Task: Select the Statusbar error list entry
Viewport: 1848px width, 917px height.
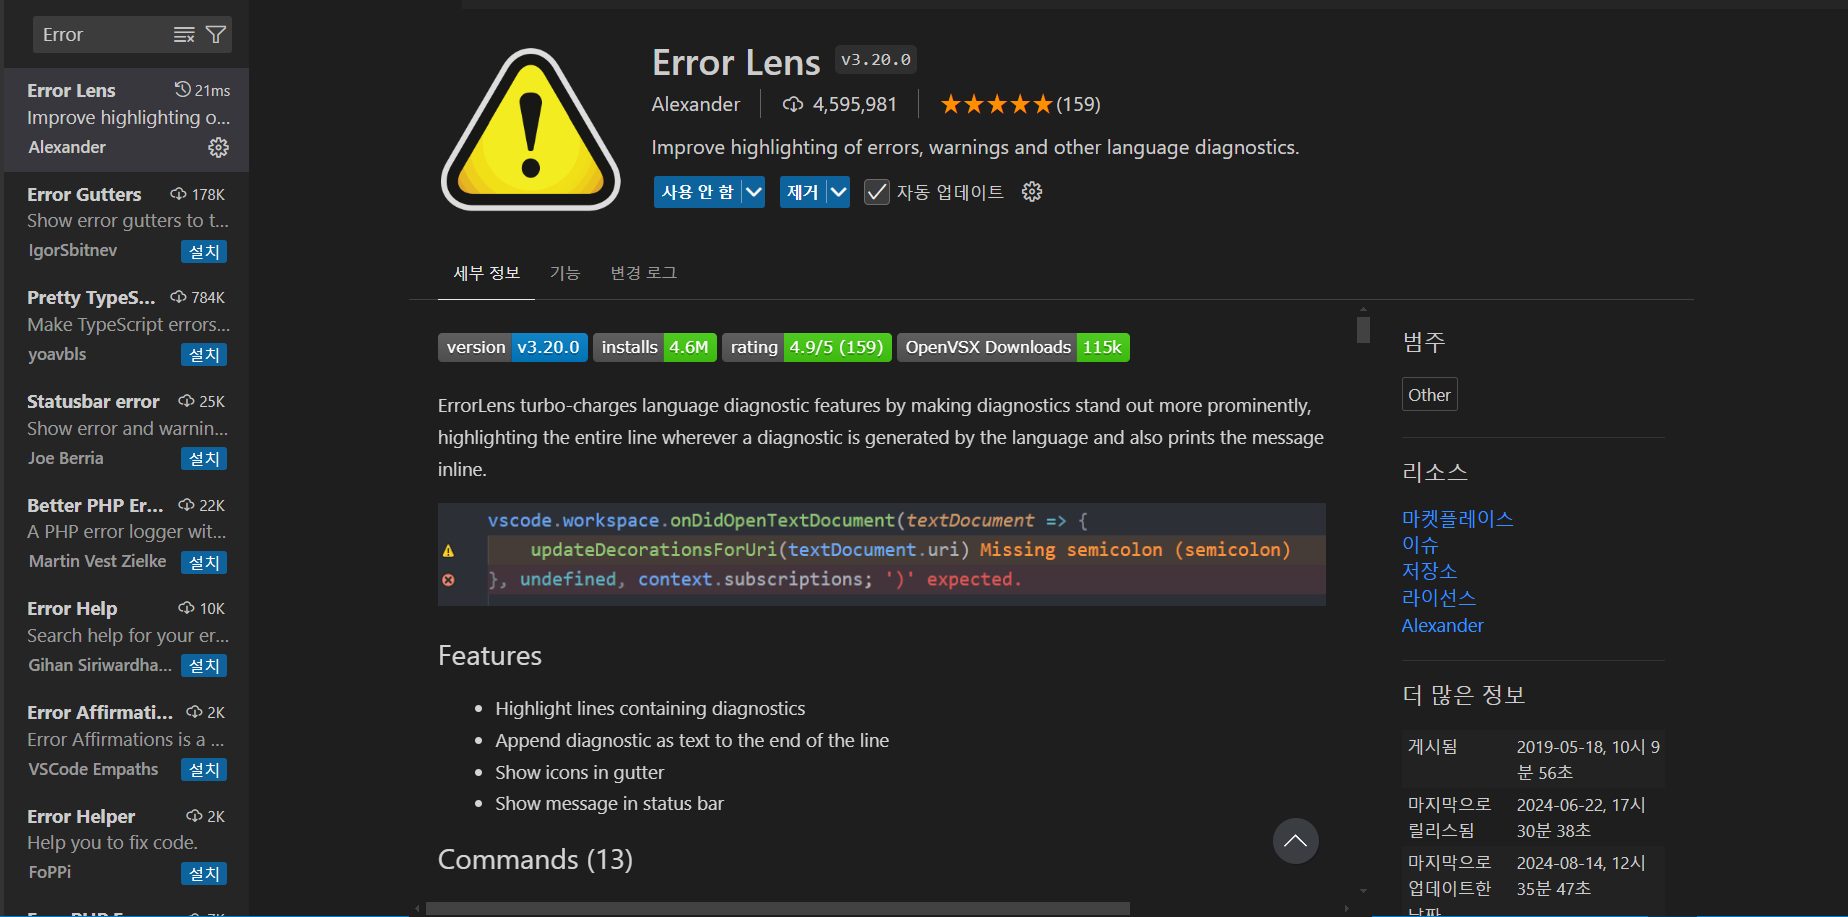Action: pyautogui.click(x=126, y=431)
